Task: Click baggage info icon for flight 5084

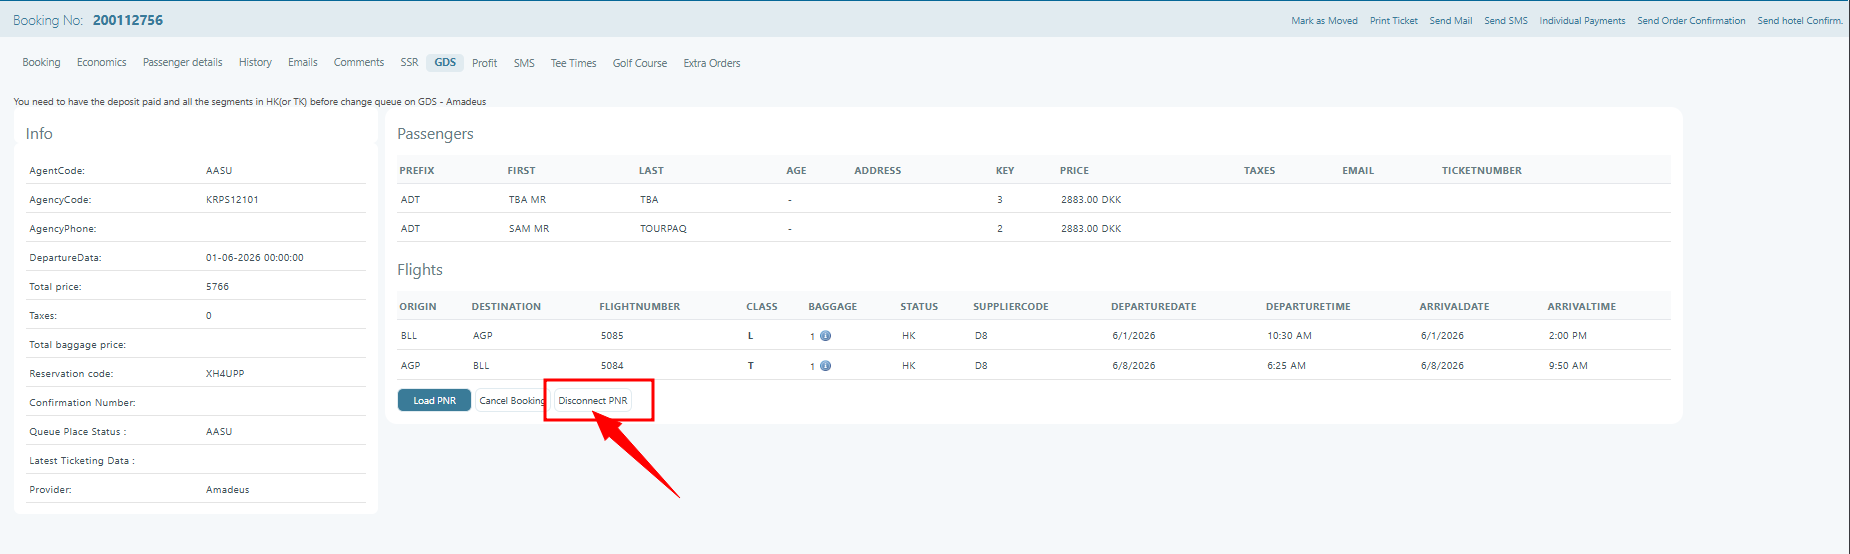Action: 825,366
